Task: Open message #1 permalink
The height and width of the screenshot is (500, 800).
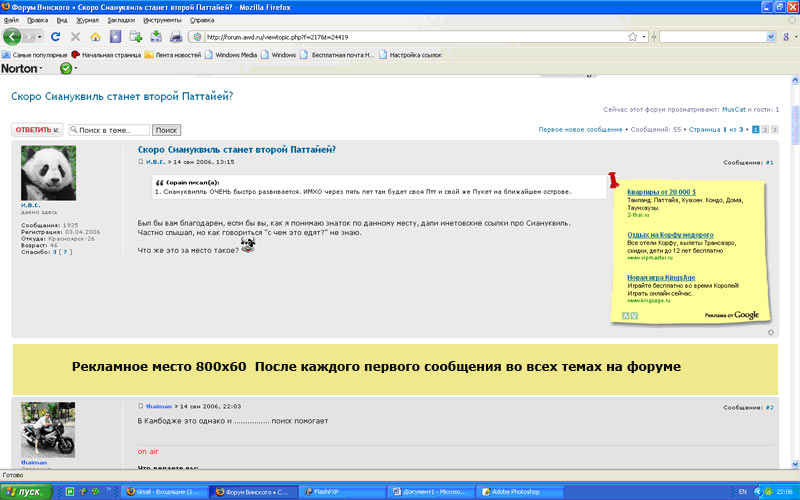Action: (x=769, y=162)
